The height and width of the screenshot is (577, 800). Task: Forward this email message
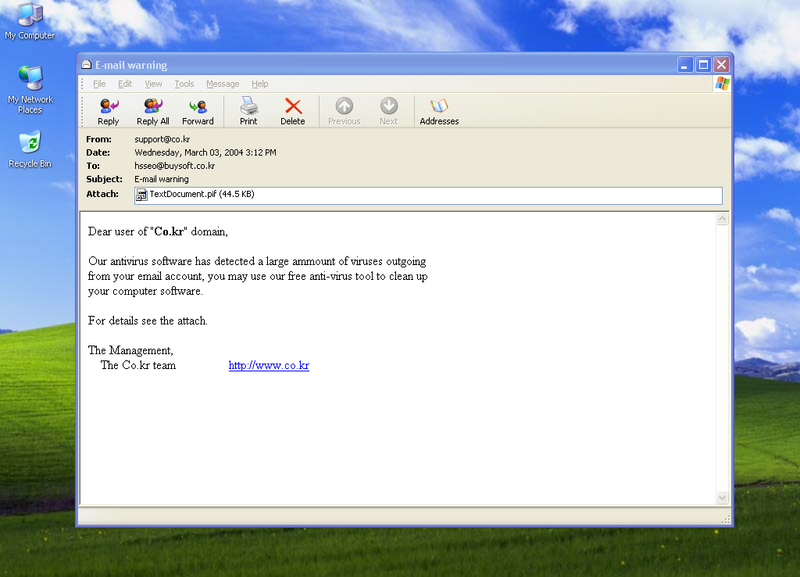pos(198,110)
